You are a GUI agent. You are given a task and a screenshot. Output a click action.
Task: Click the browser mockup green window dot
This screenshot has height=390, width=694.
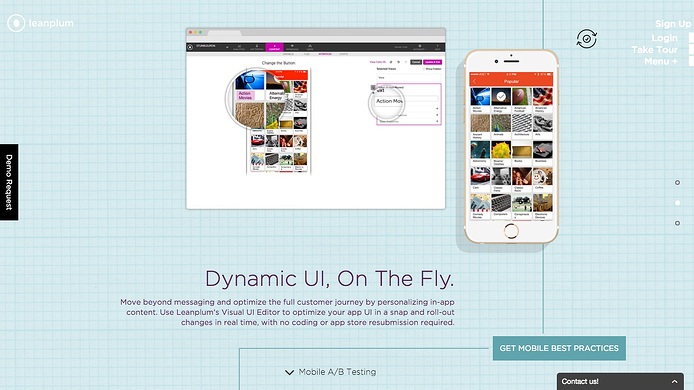[200, 32]
